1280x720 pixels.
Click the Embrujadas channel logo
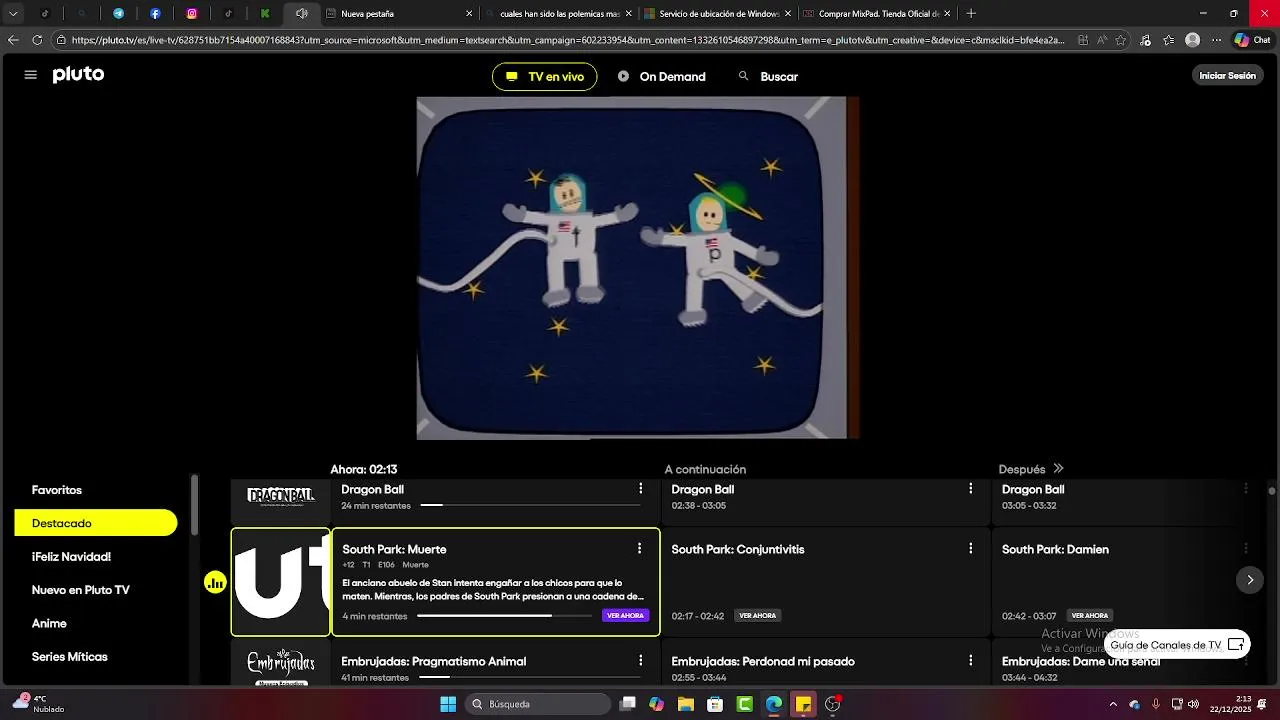281,665
